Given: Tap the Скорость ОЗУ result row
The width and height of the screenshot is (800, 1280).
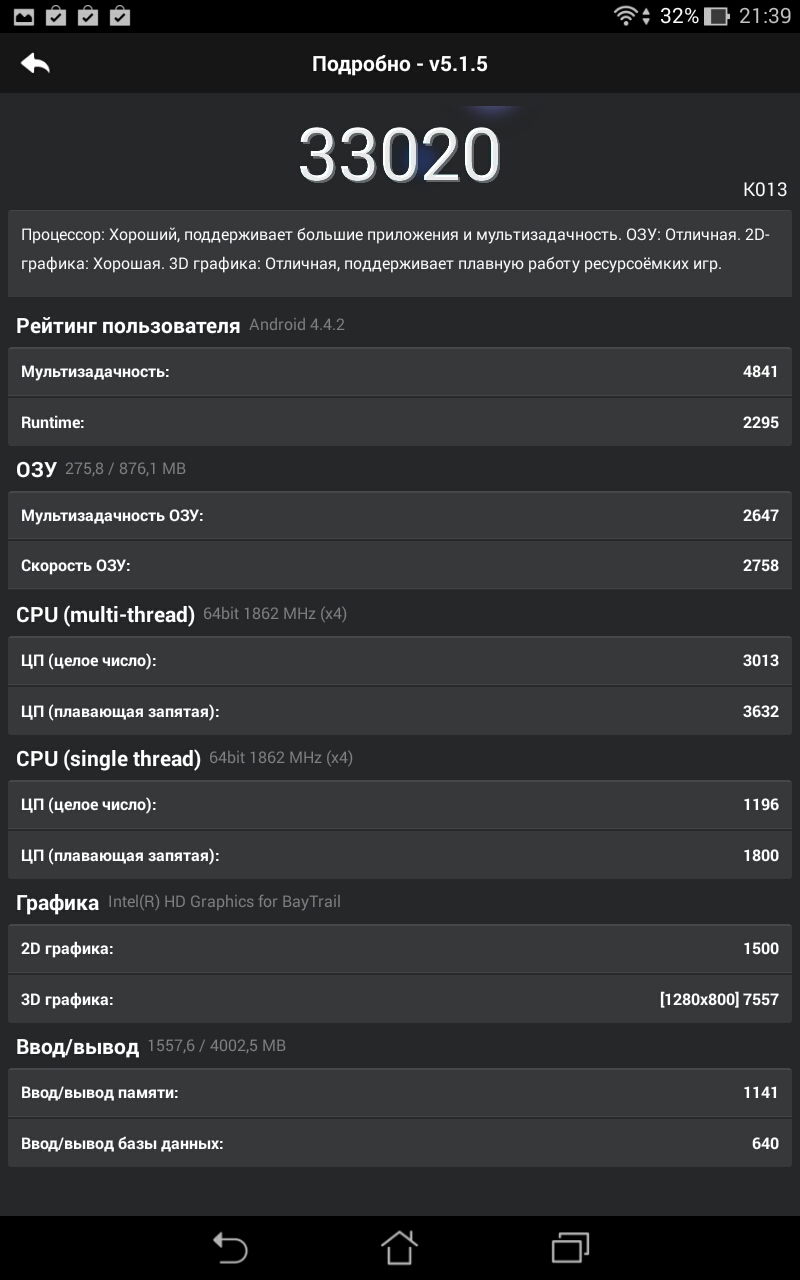Looking at the screenshot, I should [x=400, y=565].
